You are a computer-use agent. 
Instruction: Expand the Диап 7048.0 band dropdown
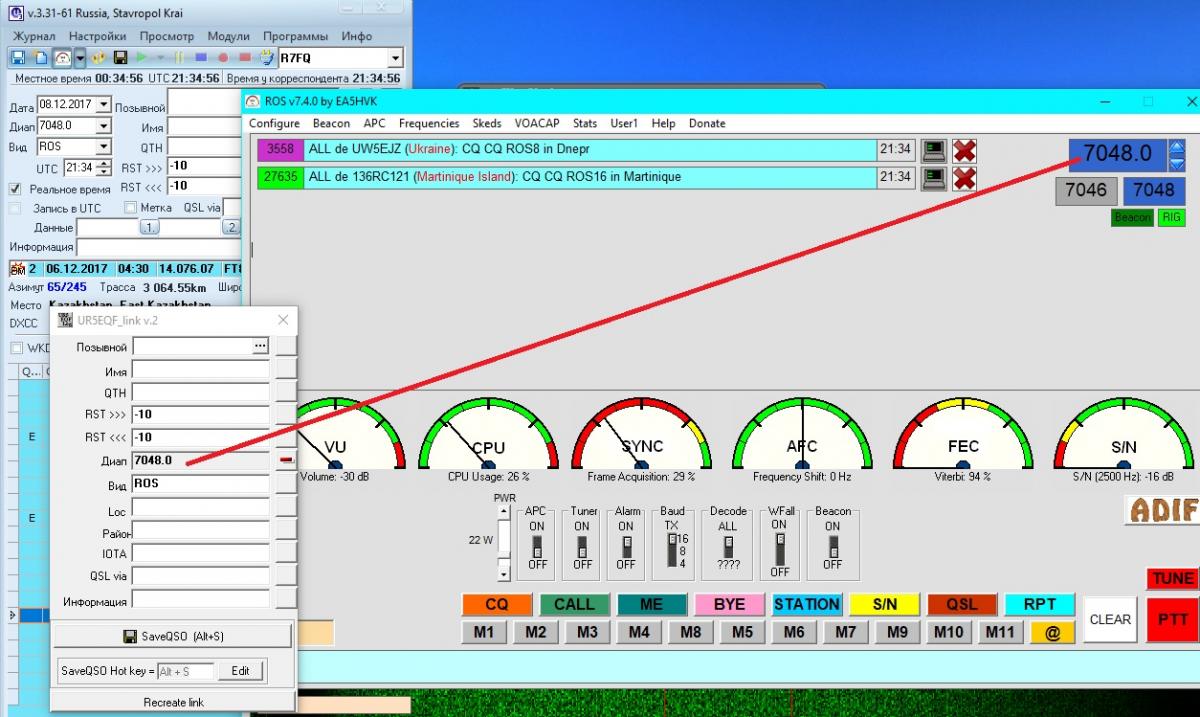pyautogui.click(x=103, y=126)
